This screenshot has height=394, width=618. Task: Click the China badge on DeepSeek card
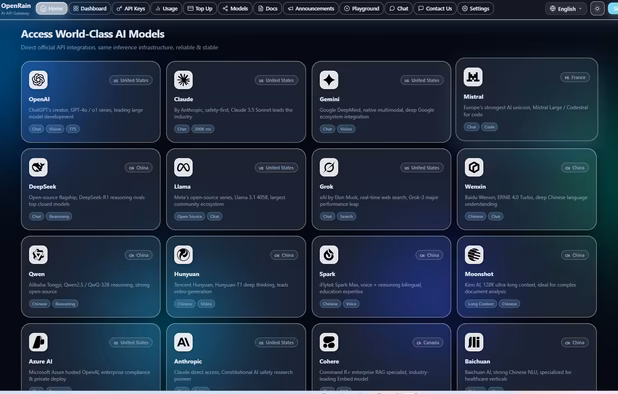point(138,168)
